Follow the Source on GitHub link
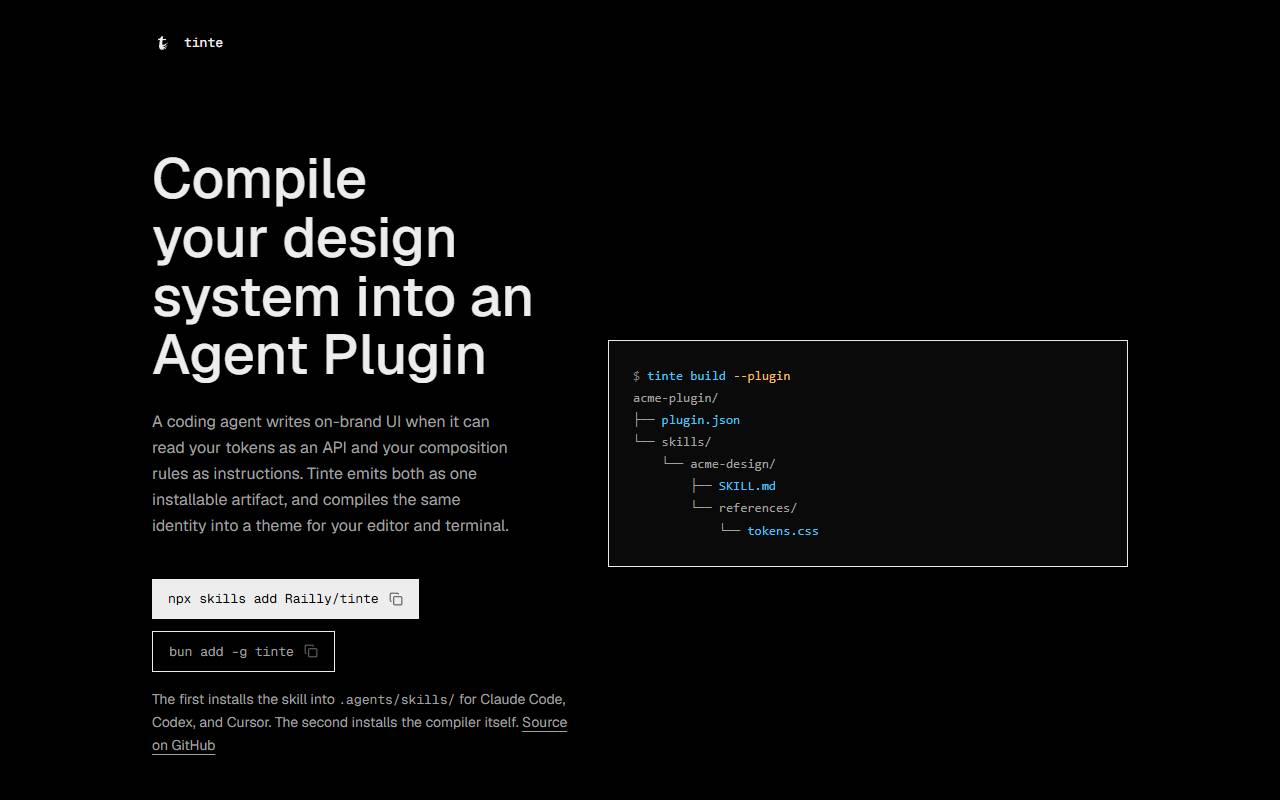This screenshot has width=1280, height=800. coord(544,722)
